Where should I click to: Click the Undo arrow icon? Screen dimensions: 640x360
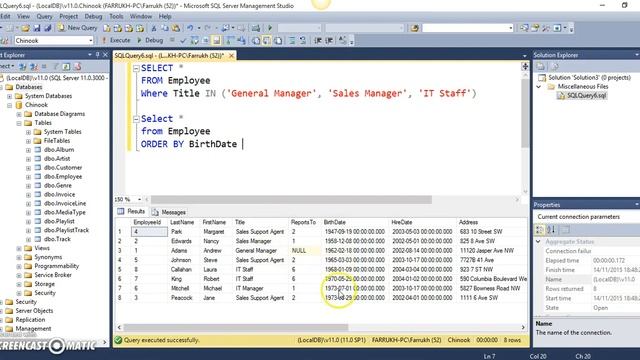(x=190, y=28)
